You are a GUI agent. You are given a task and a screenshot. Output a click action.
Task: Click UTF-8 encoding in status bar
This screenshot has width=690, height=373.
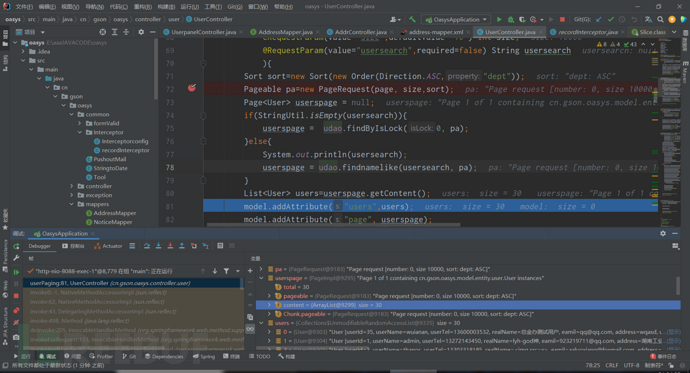coord(631,365)
